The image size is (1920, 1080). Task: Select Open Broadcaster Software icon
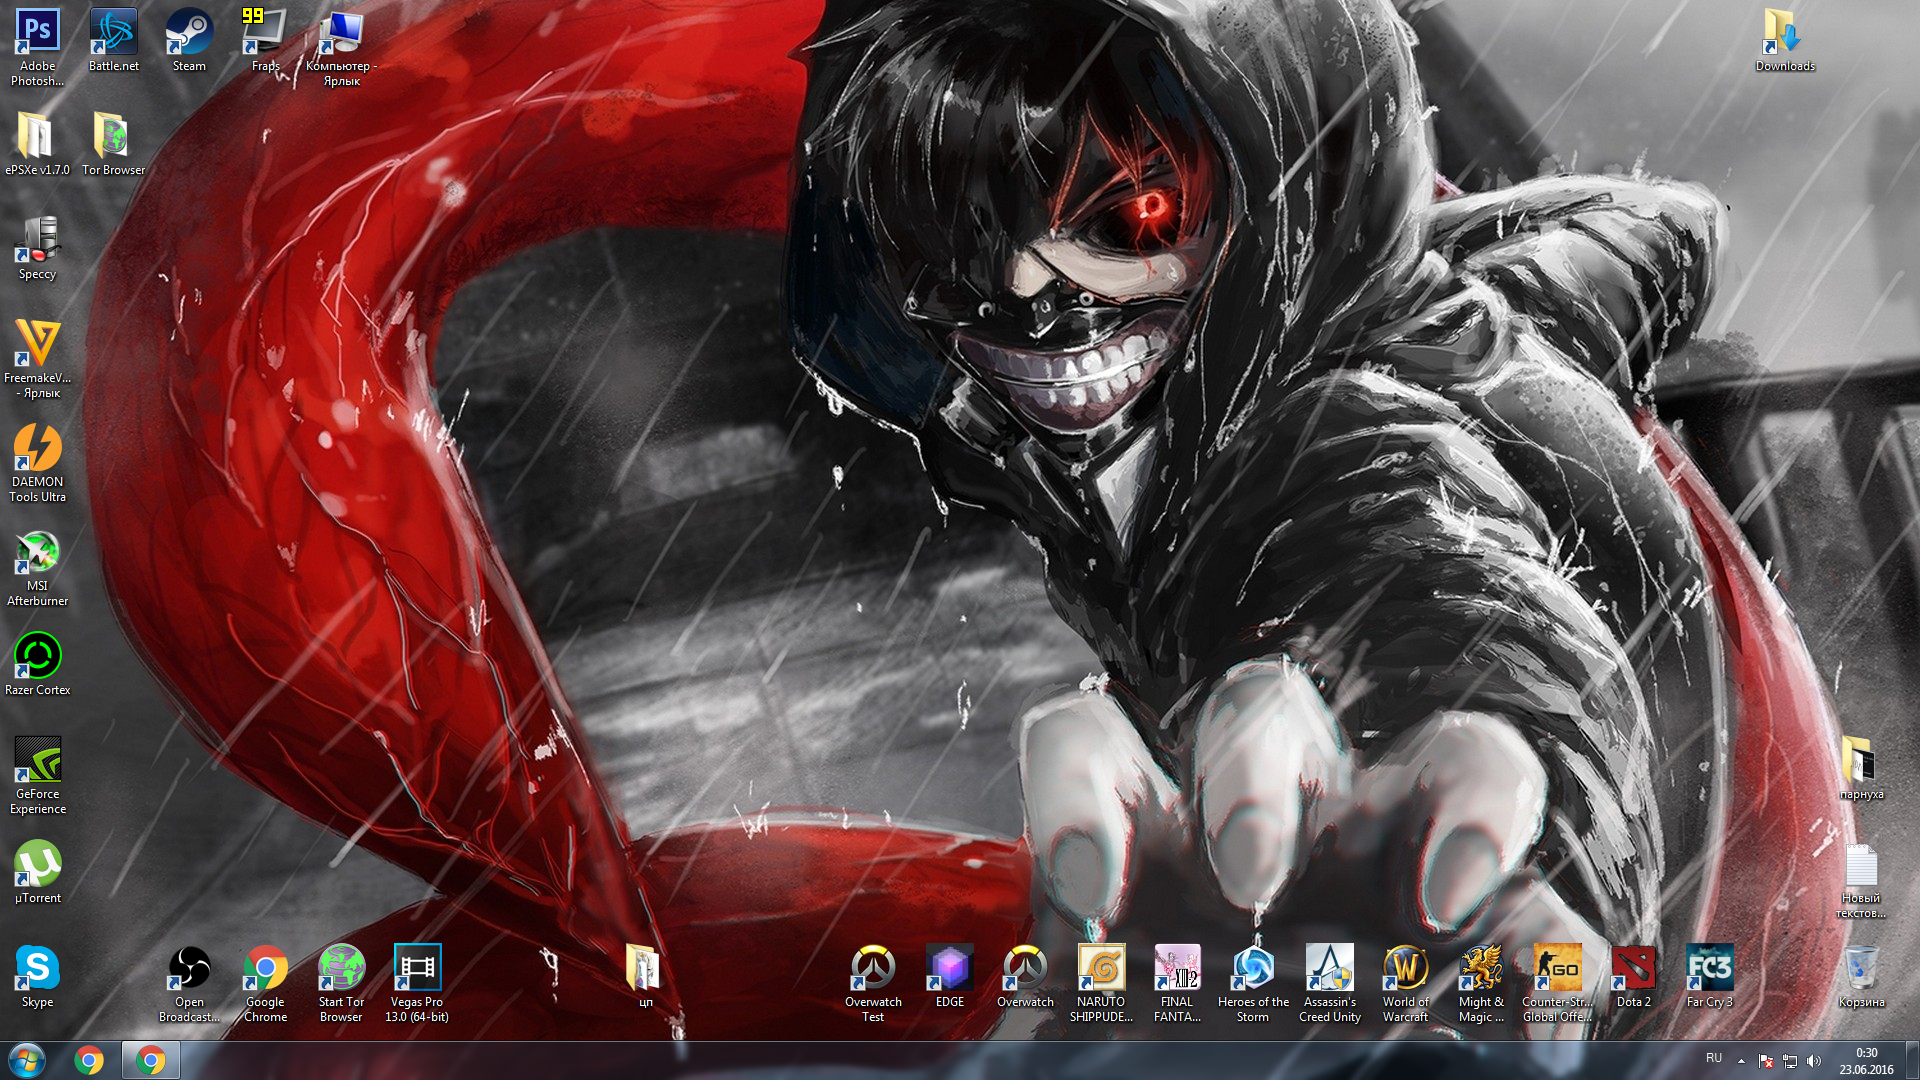coord(189,984)
